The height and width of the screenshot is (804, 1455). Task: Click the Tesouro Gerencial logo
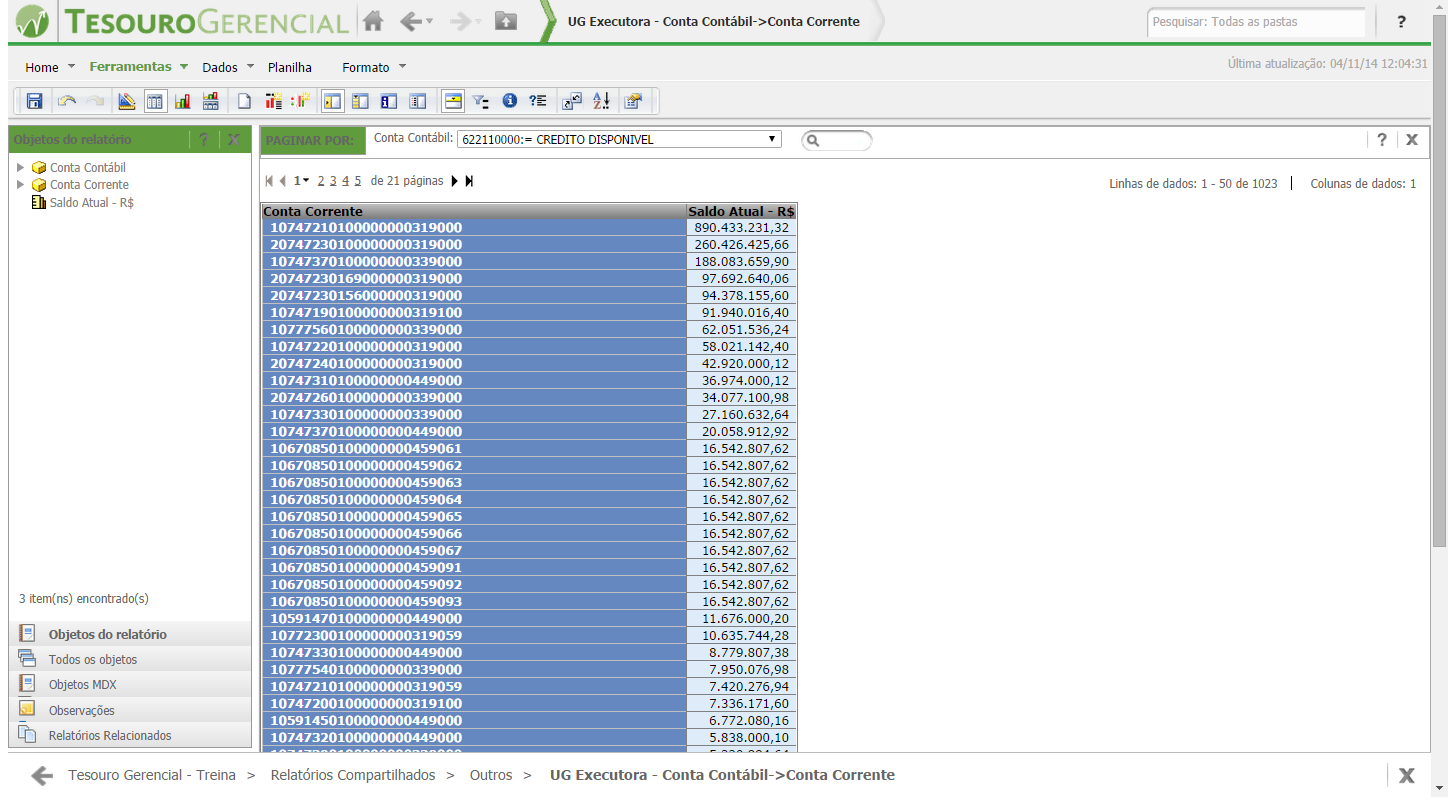180,21
